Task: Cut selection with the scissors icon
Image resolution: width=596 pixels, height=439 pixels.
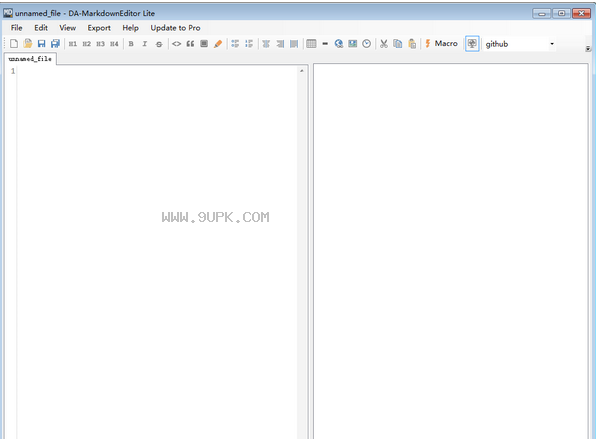Action: pyautogui.click(x=384, y=44)
